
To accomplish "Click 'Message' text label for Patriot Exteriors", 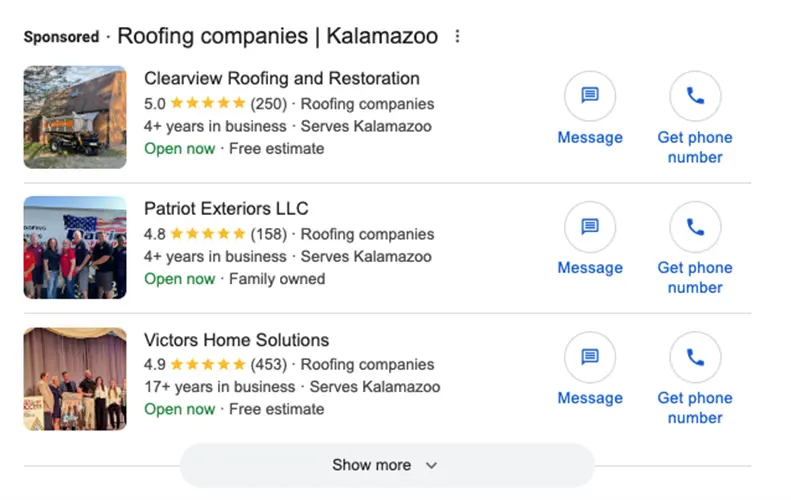I will pos(590,268).
